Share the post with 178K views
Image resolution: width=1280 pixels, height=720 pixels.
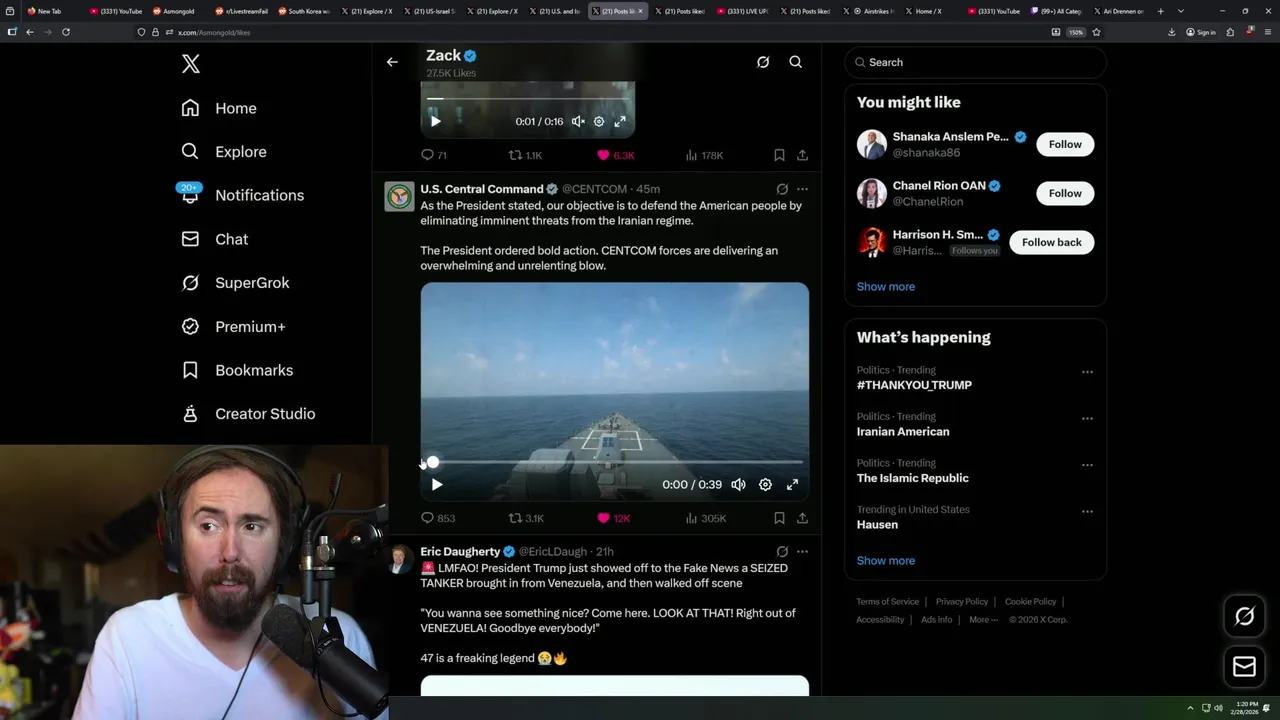click(802, 155)
